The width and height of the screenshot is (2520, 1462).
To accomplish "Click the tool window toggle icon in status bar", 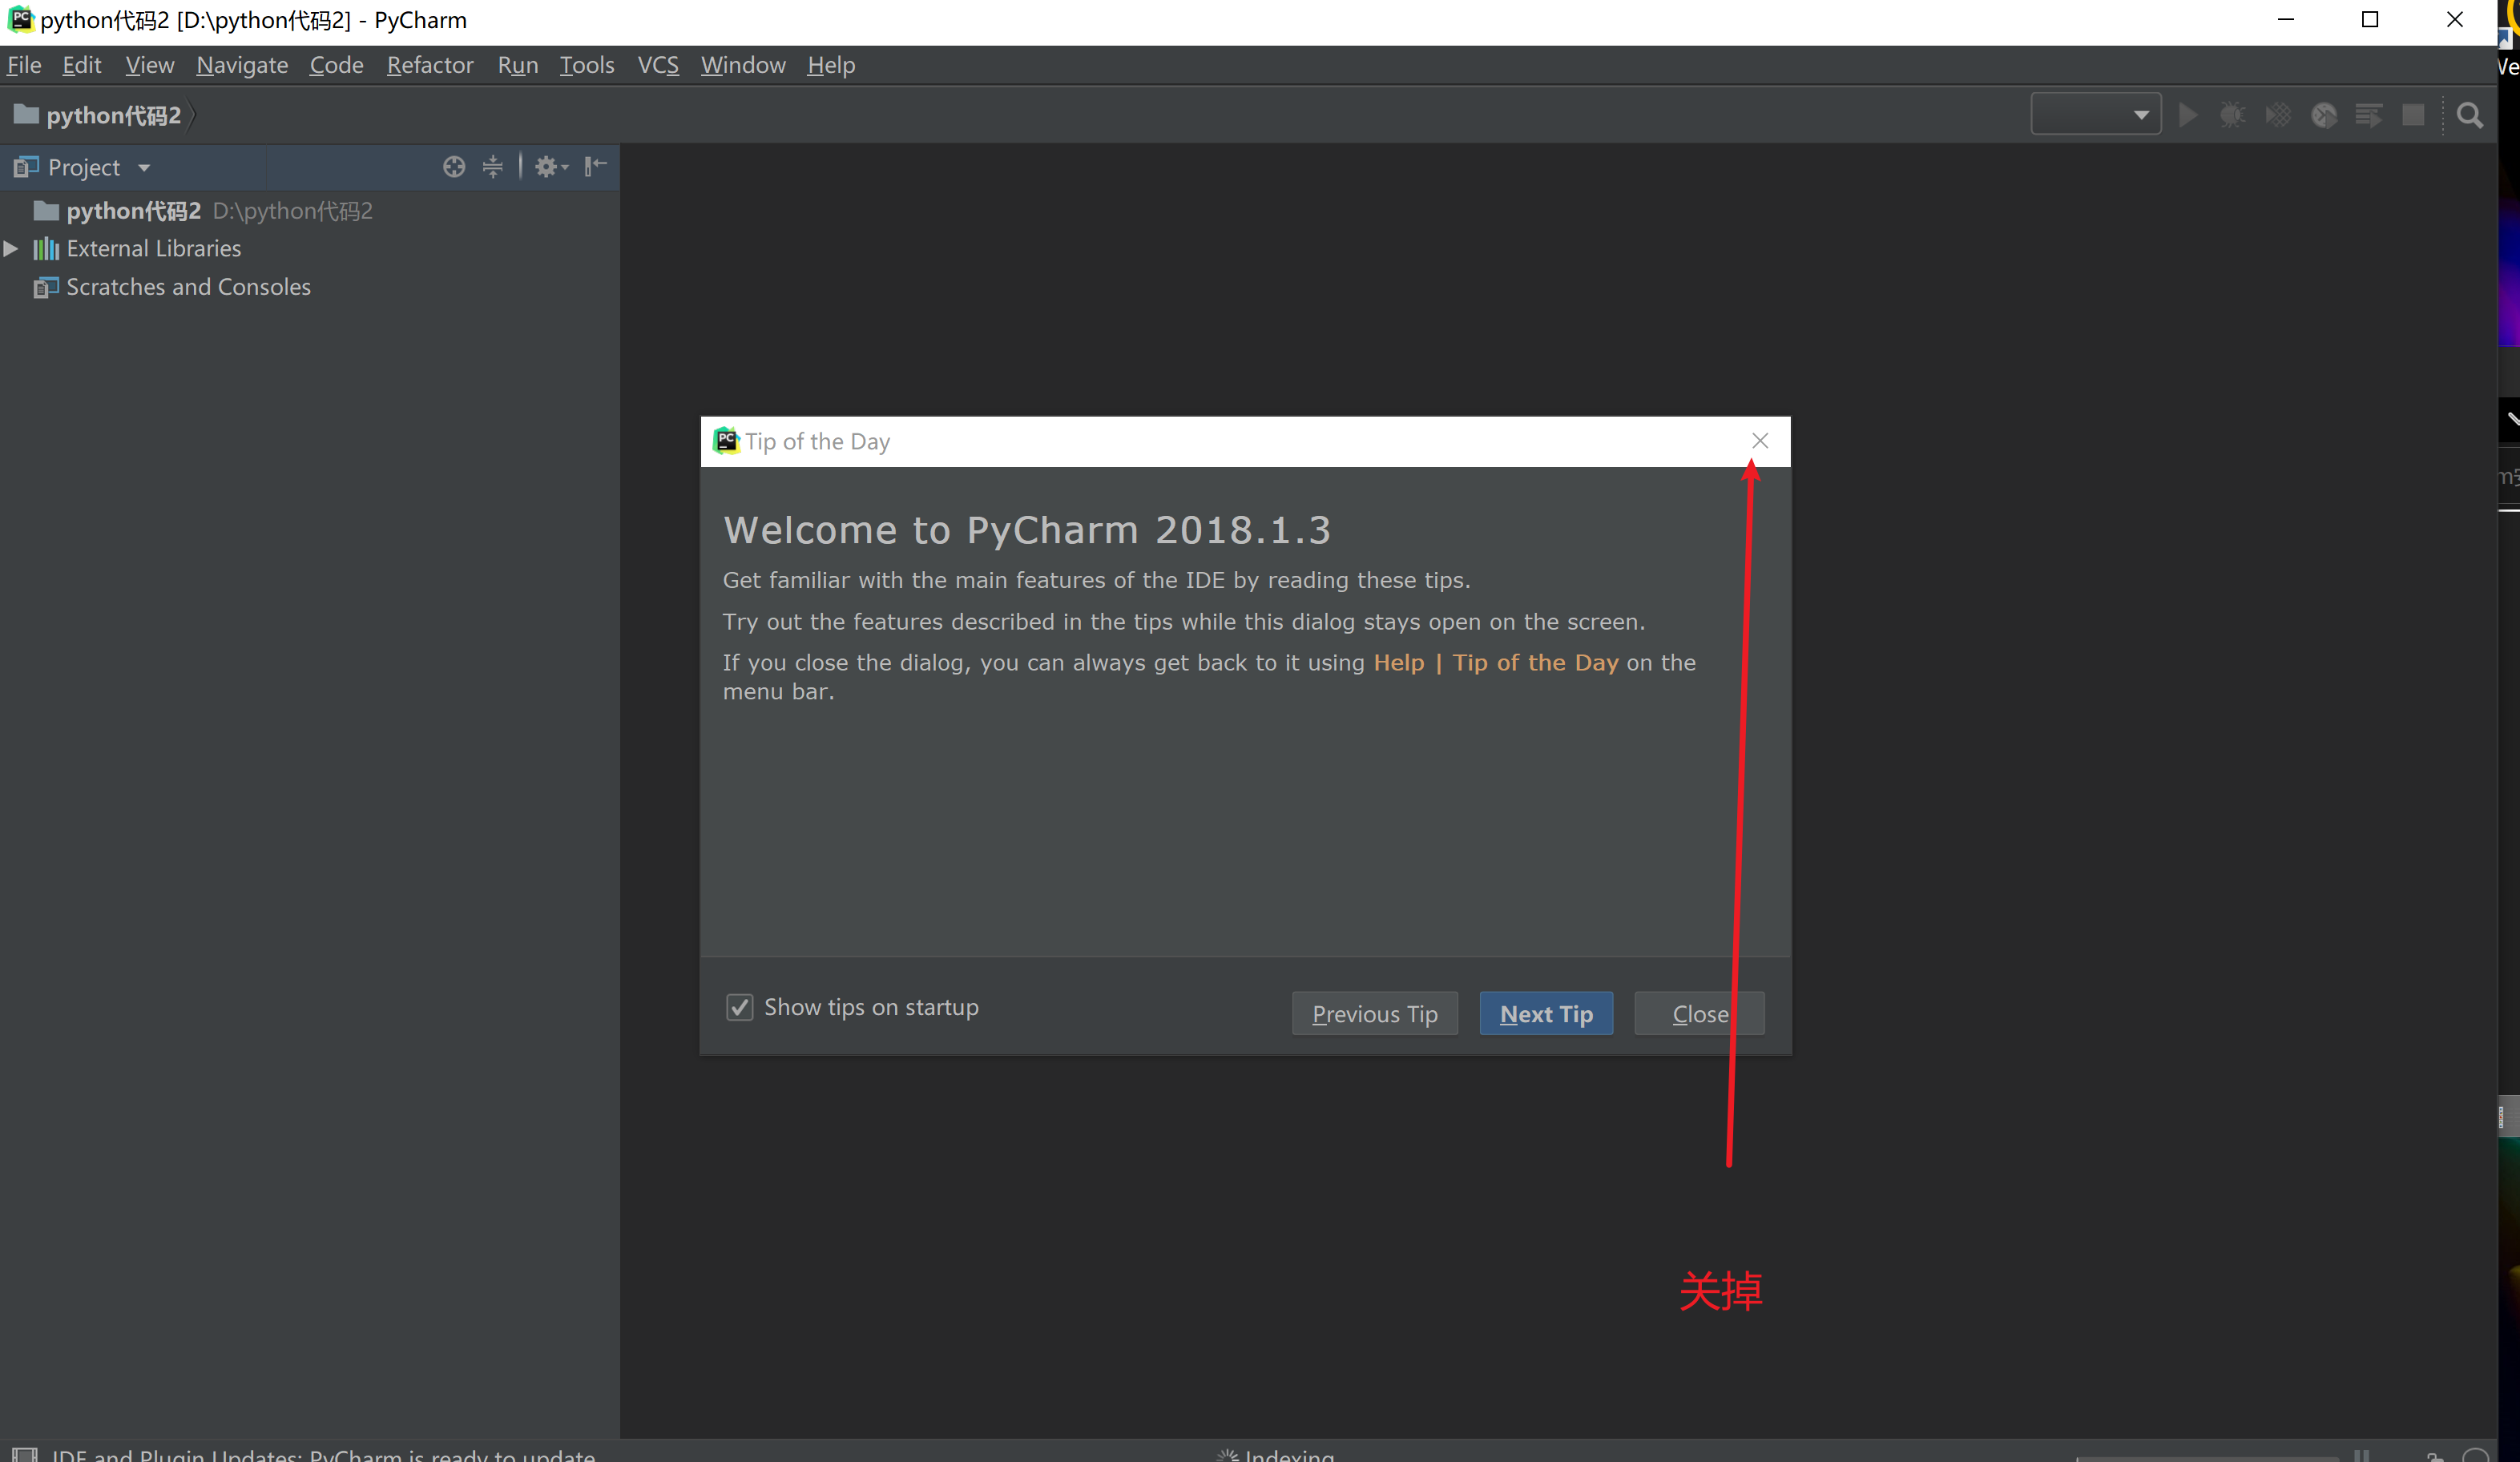I will [x=24, y=1454].
